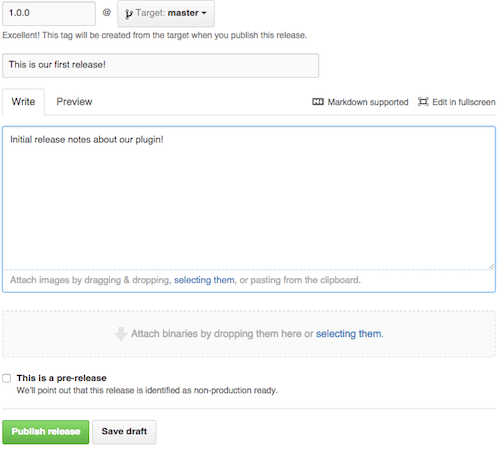Click the fullscreen icon next to Edit in fullscreen
This screenshot has width=500, height=451.
coord(423,102)
